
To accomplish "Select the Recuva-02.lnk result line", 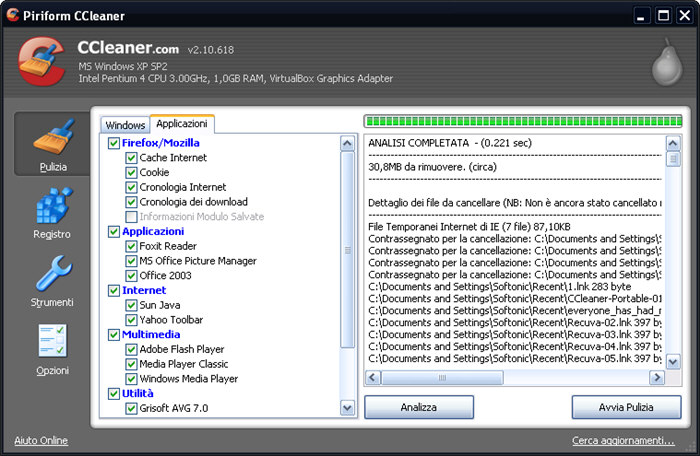I will pos(515,322).
